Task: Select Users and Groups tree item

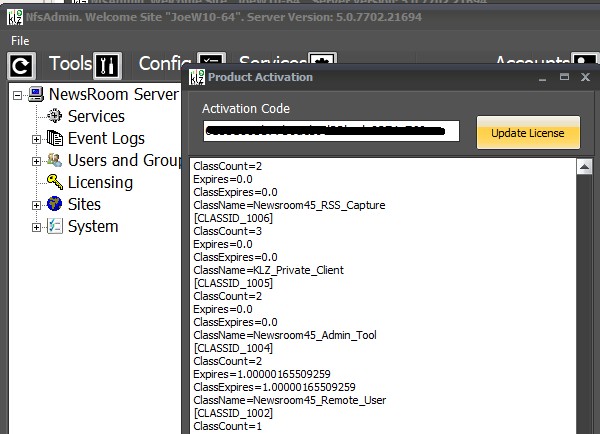Action: [x=124, y=161]
